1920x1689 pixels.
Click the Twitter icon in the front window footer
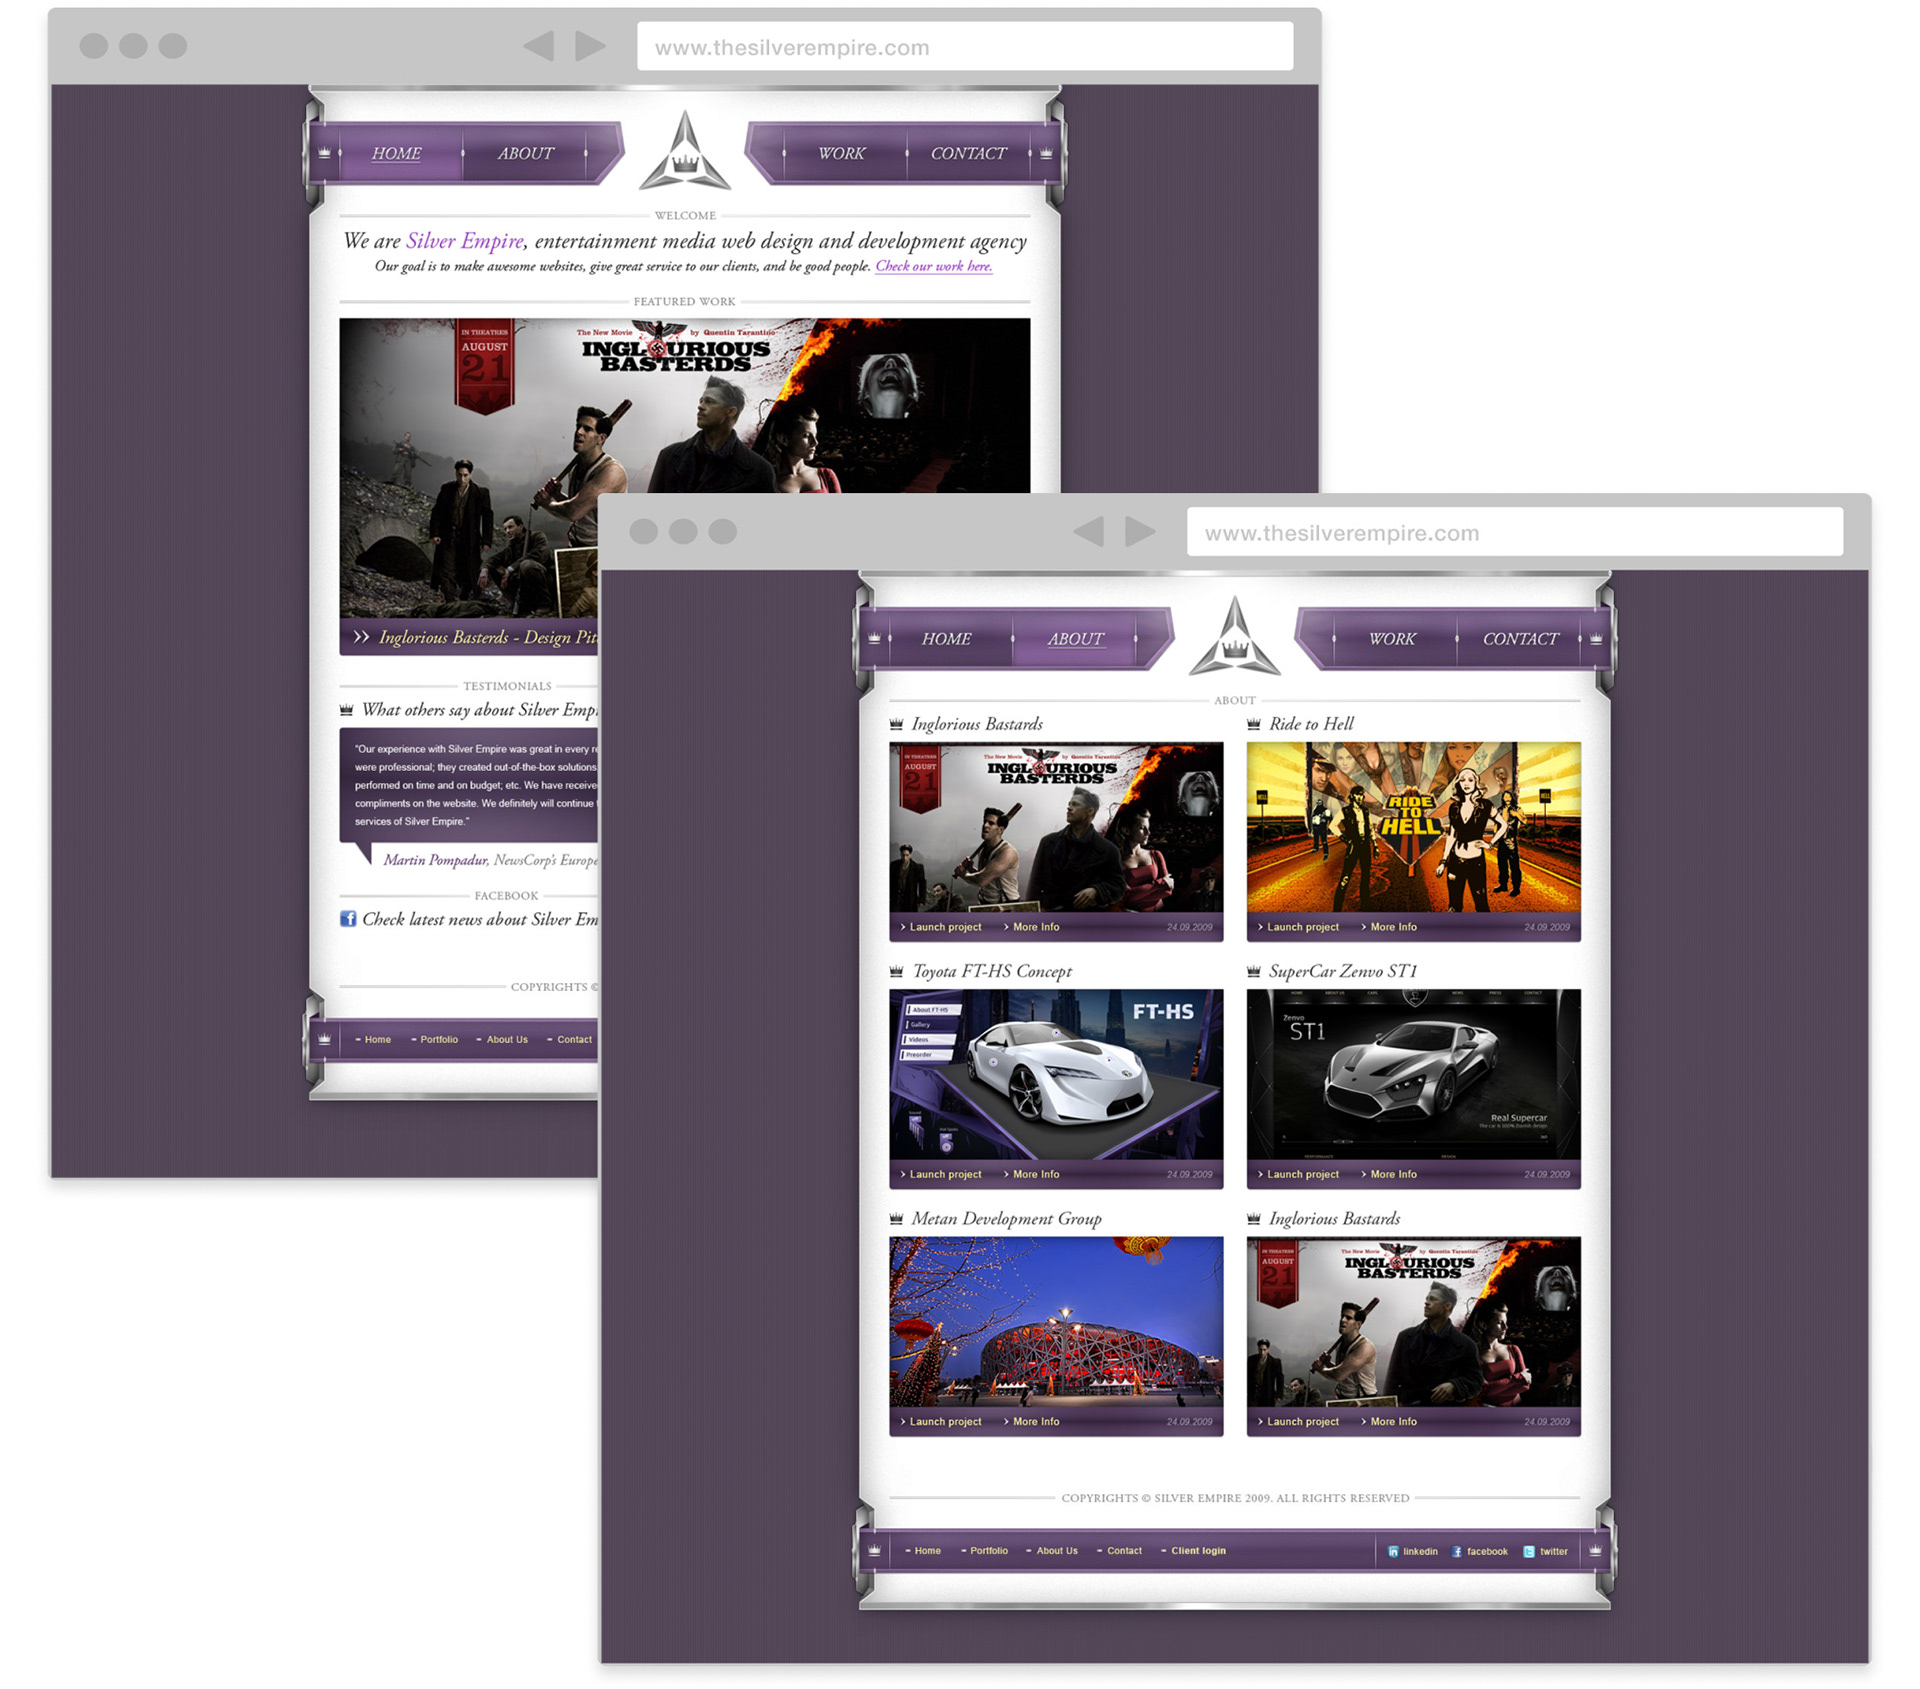(1529, 1552)
